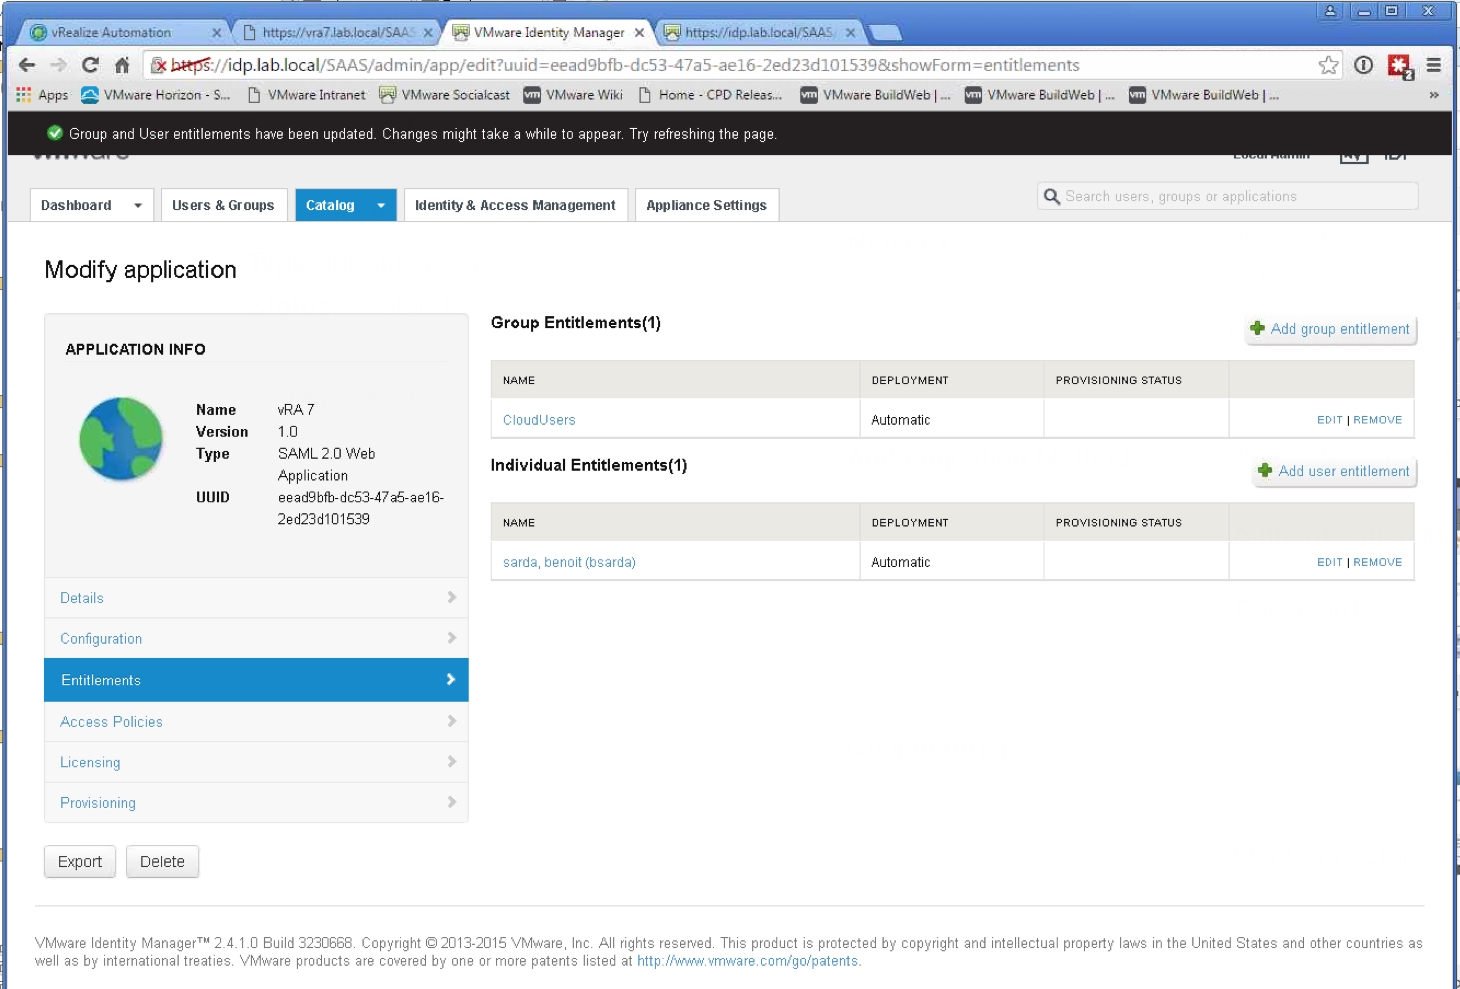Expand the Access Policies section
Viewport: 1460px width, 989px height.
point(256,722)
